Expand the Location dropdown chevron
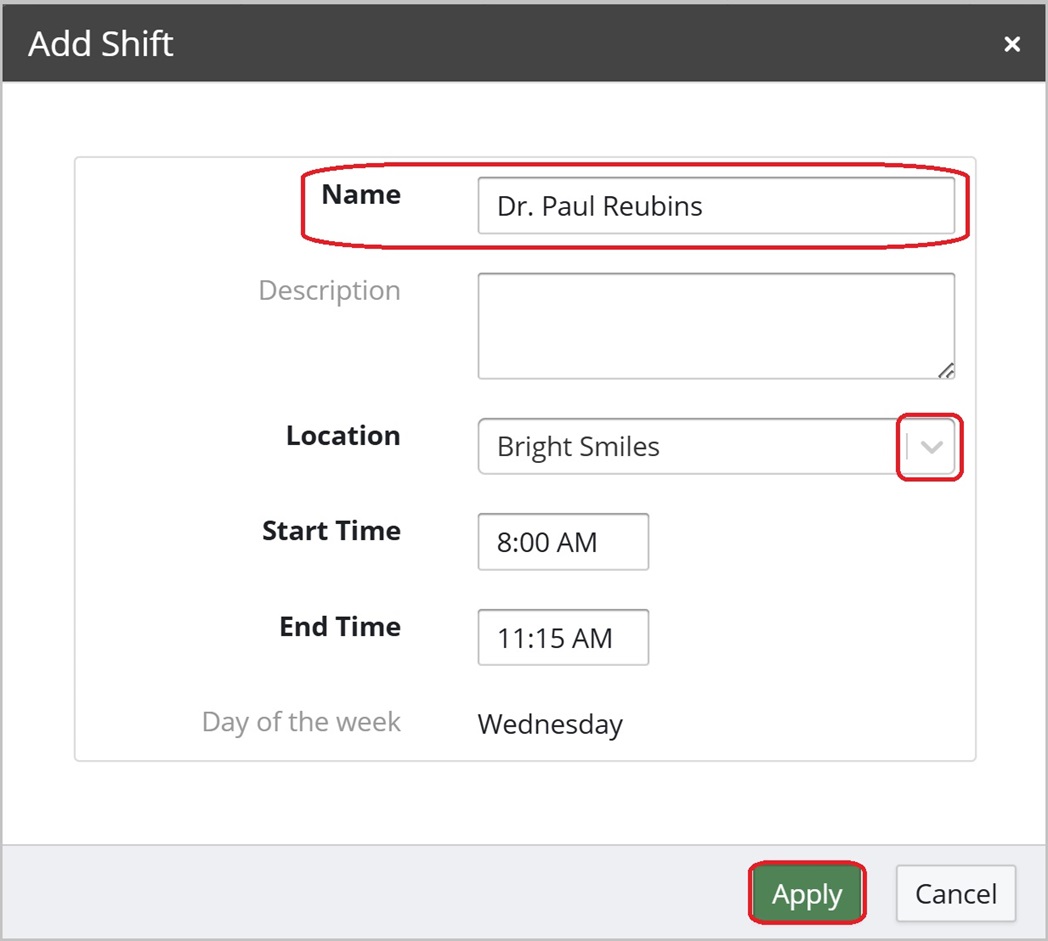 tap(931, 447)
